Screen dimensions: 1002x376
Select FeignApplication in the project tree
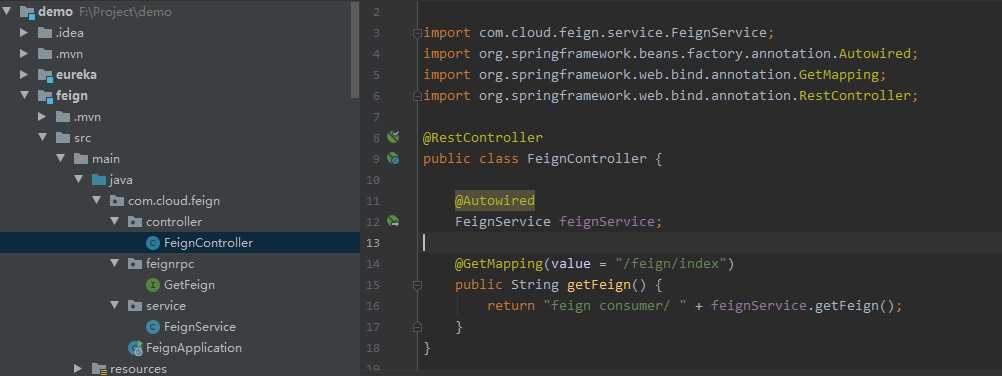pyautogui.click(x=194, y=348)
